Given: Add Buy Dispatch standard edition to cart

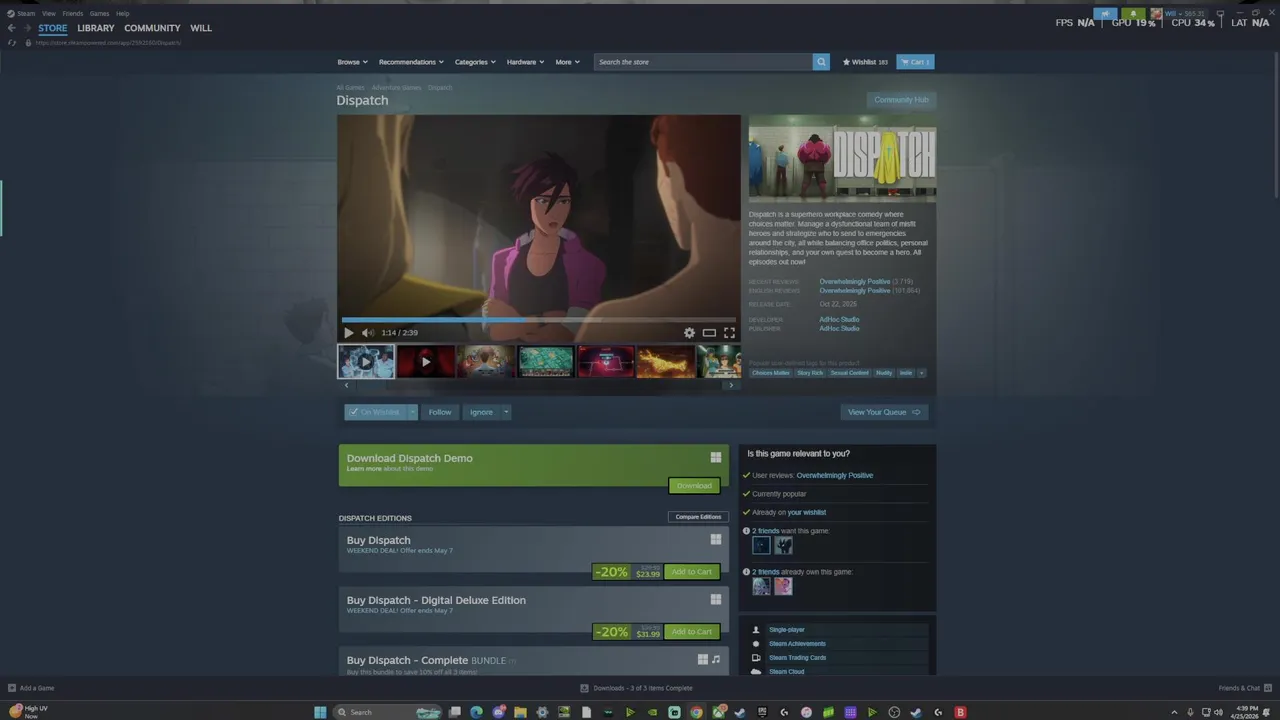Looking at the screenshot, I should [x=691, y=572].
